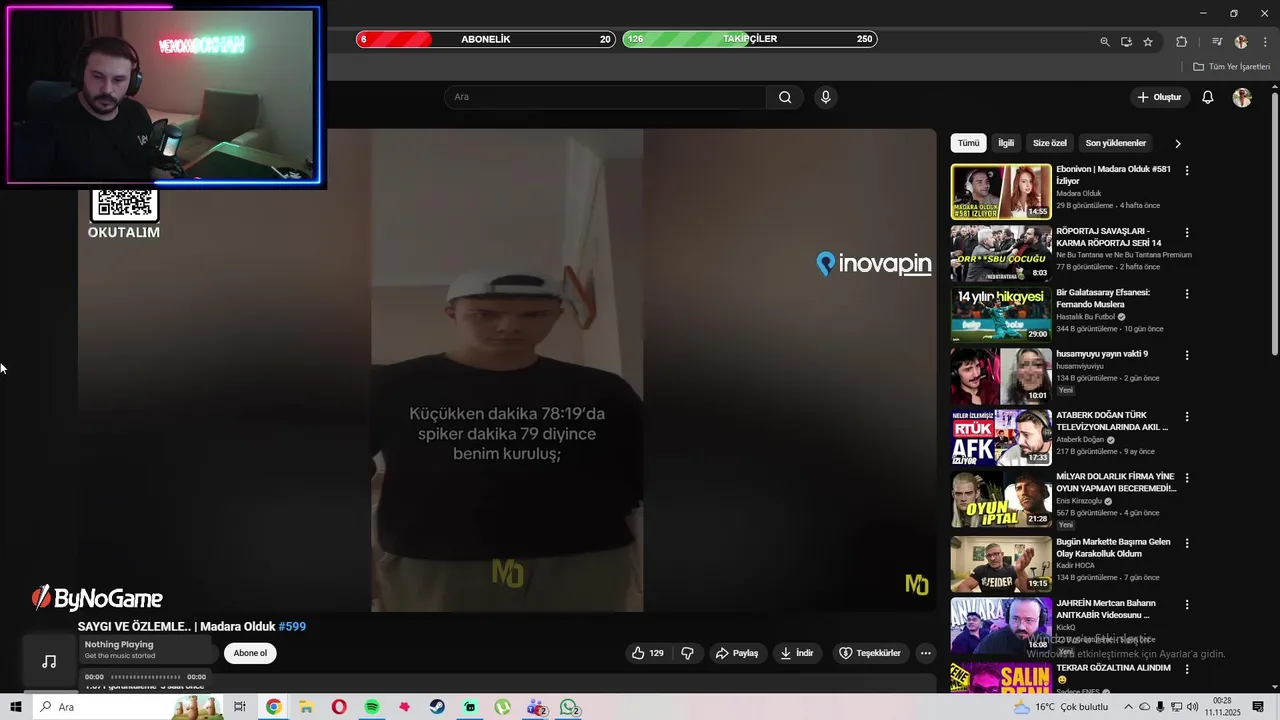Open YouTube notifications bell
Screen dimensions: 1280x720
click(x=1208, y=97)
